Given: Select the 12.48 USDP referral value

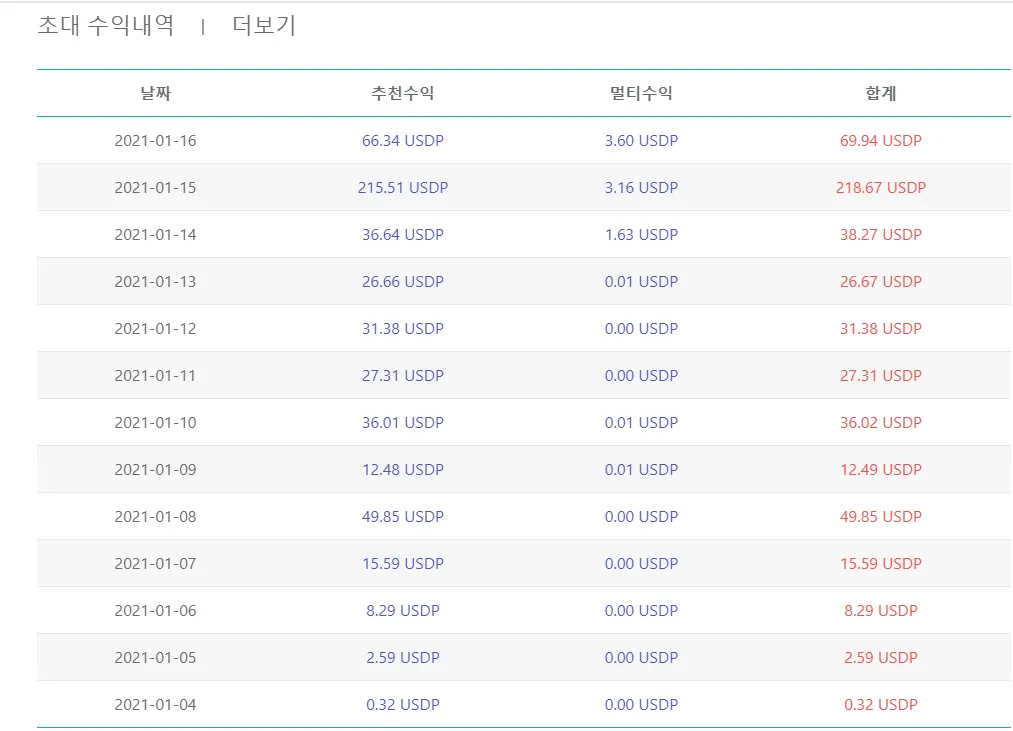Looking at the screenshot, I should (x=402, y=470).
